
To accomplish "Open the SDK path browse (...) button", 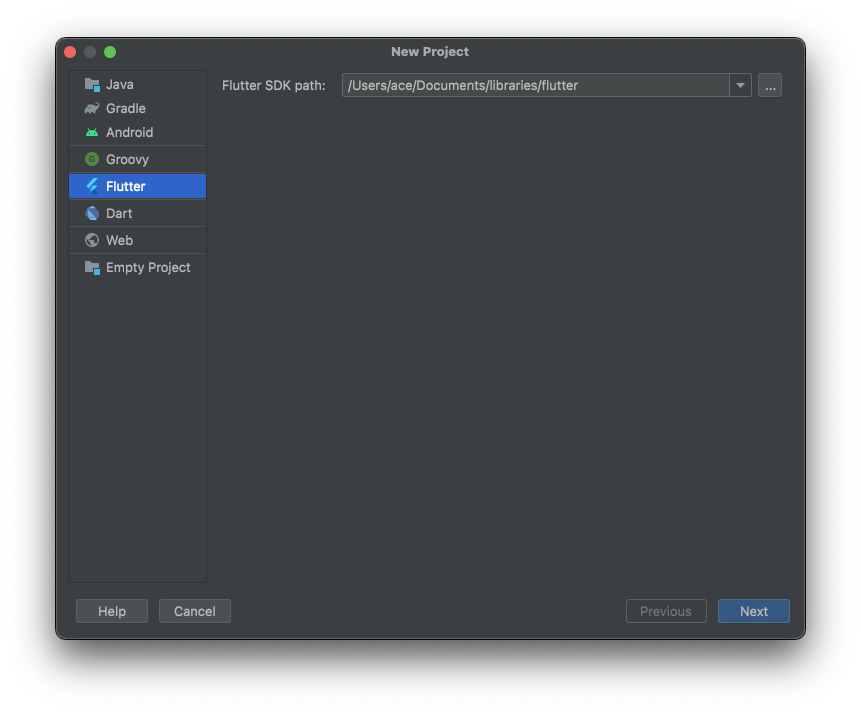I will 770,85.
